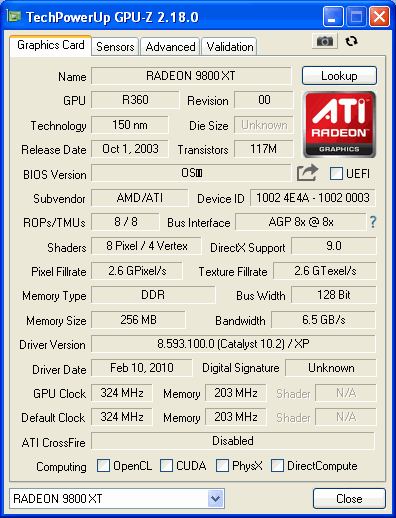Click the ATI CrossFire Disabled field
The height and width of the screenshot is (518, 396).
coord(233,441)
